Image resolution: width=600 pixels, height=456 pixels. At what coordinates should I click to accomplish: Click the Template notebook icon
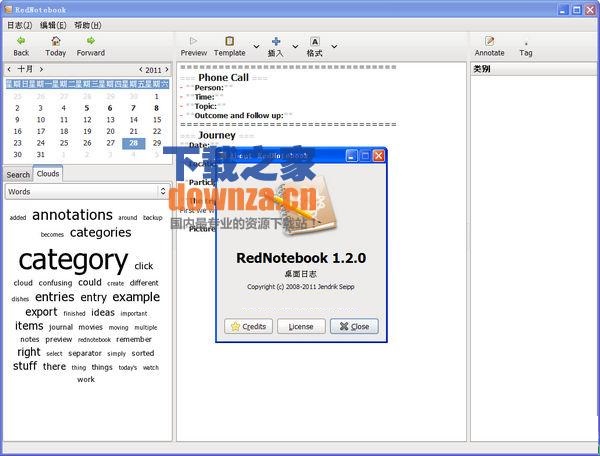tap(230, 41)
